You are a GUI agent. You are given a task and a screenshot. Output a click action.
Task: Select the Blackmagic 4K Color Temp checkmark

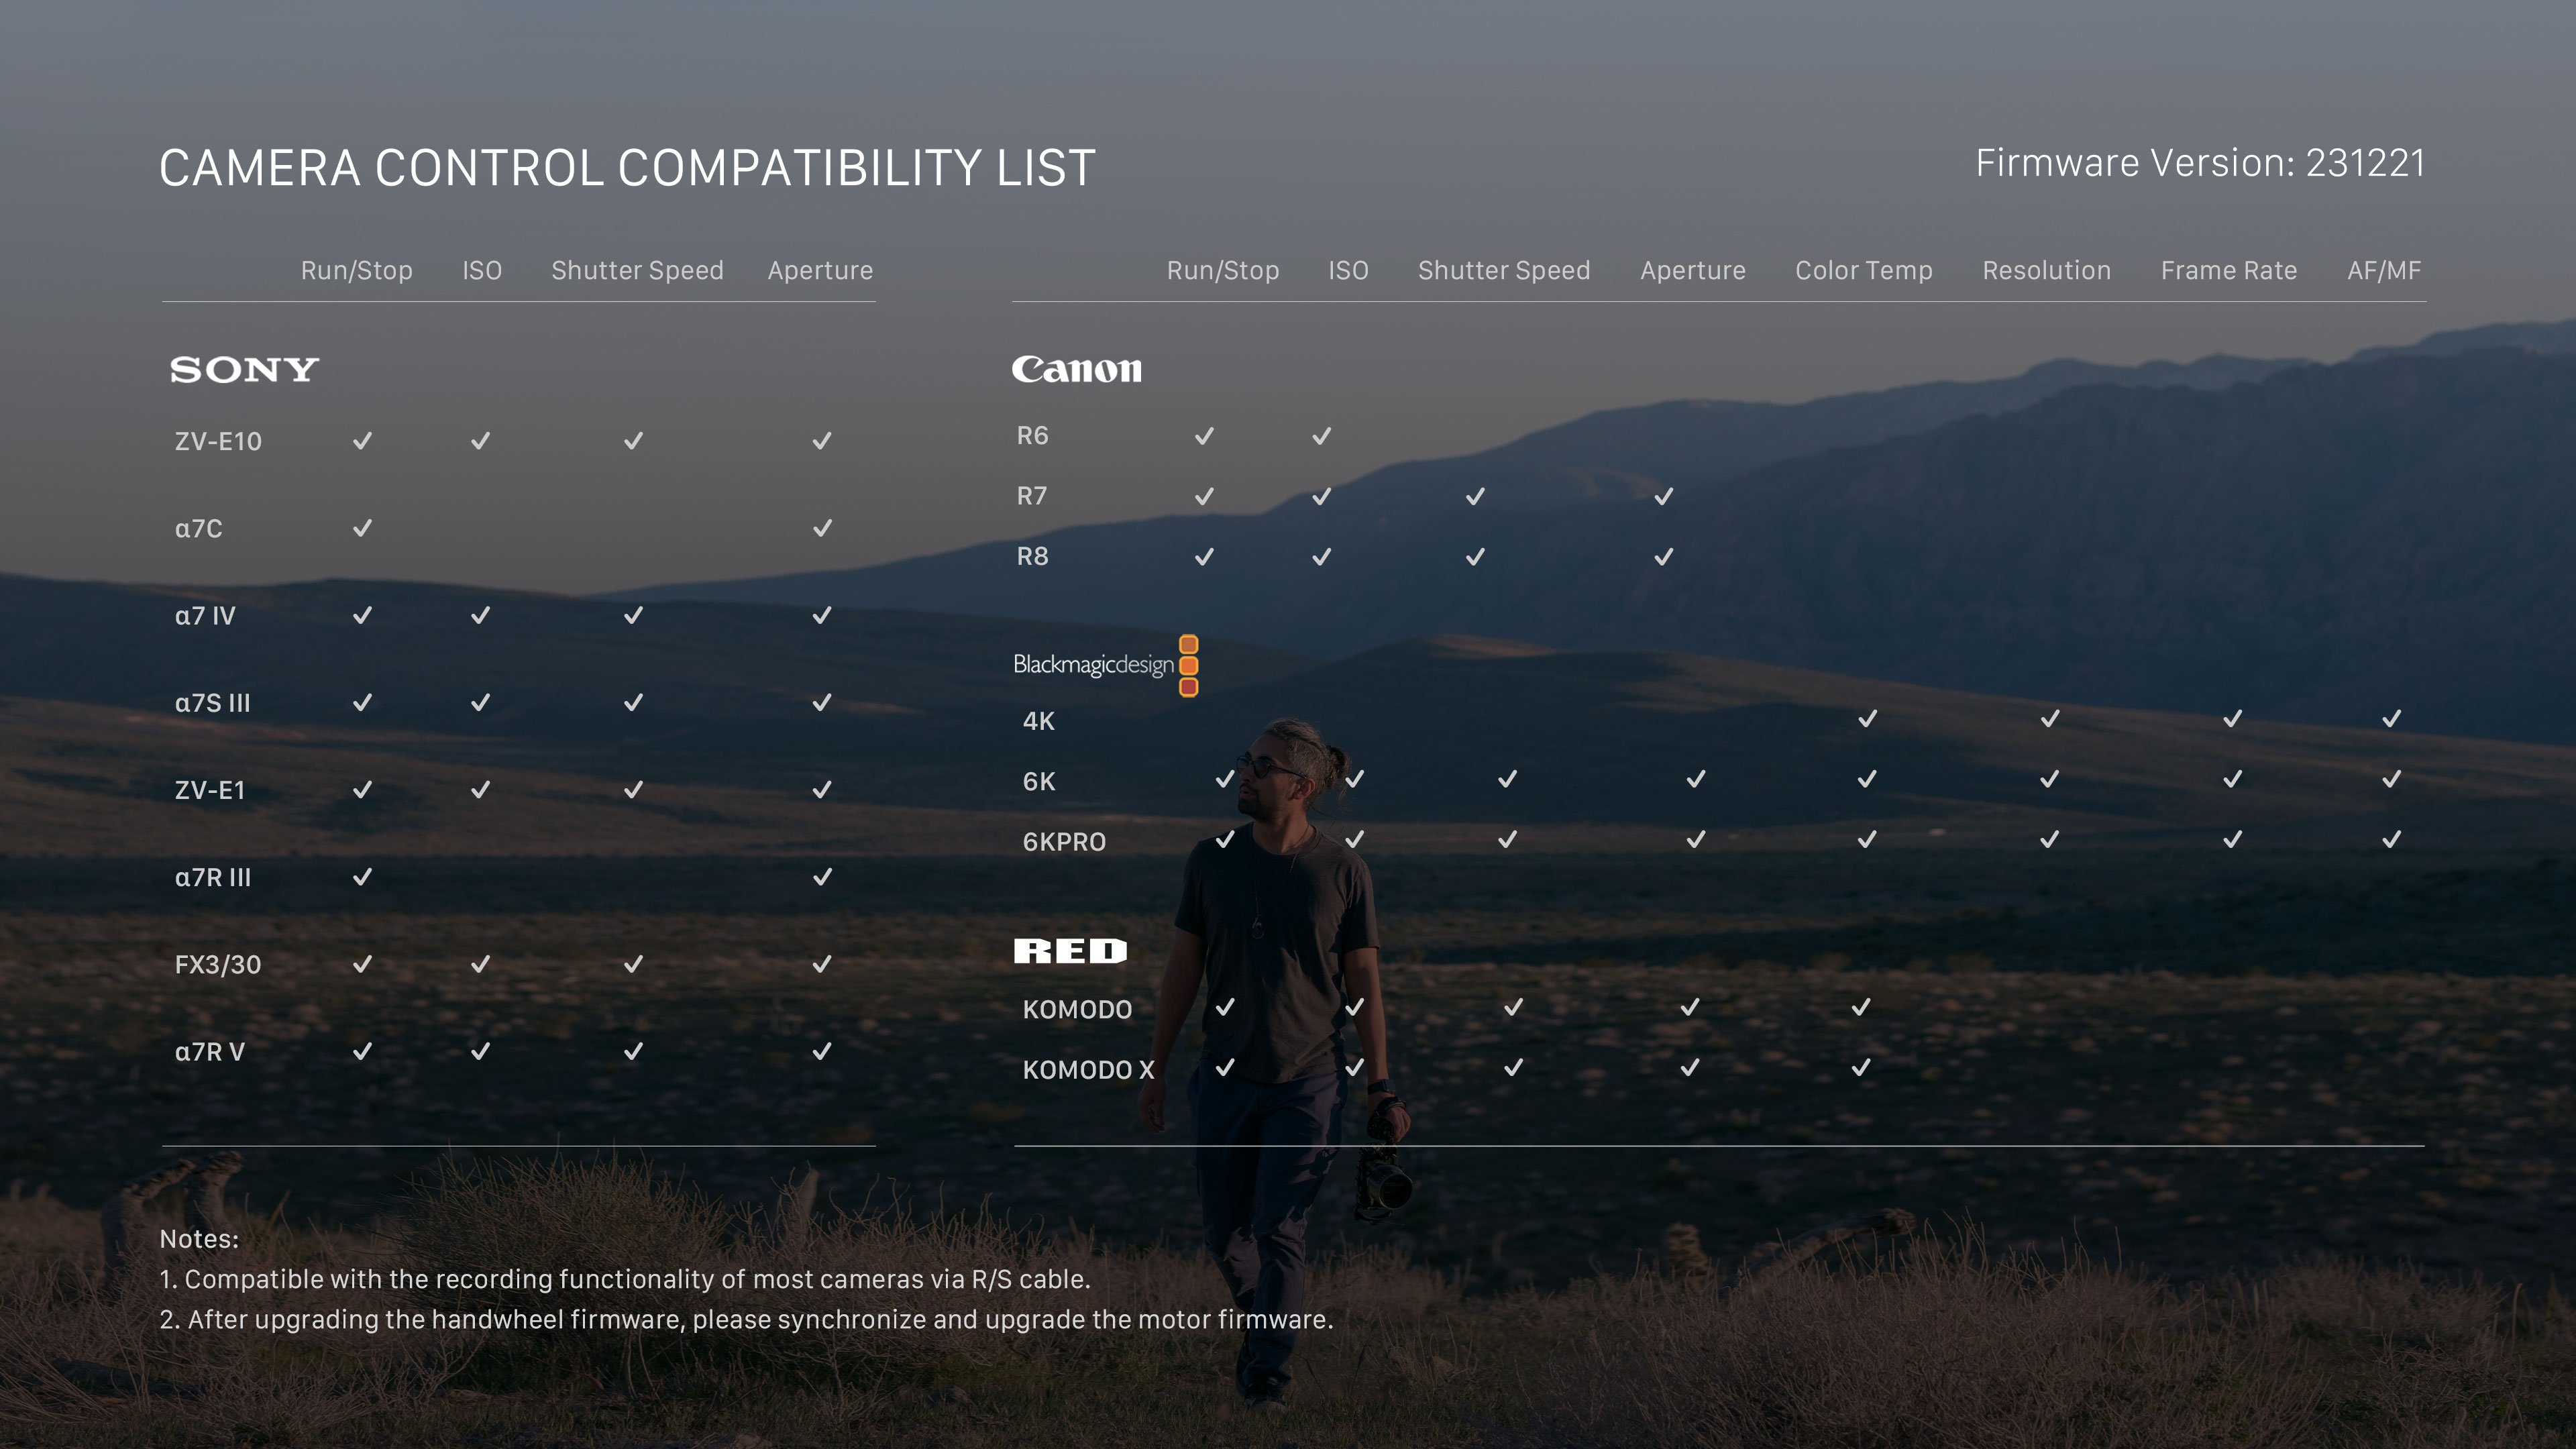1868,719
